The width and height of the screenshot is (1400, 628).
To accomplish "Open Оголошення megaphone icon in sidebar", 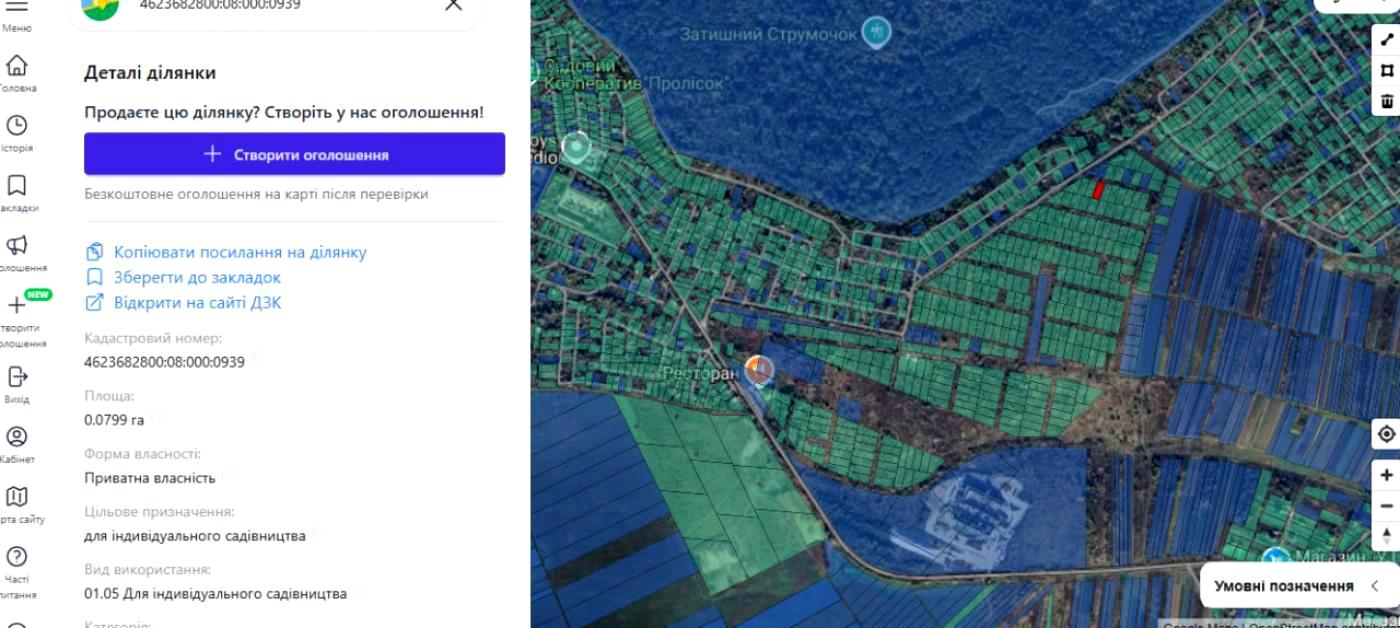I will tap(17, 245).
